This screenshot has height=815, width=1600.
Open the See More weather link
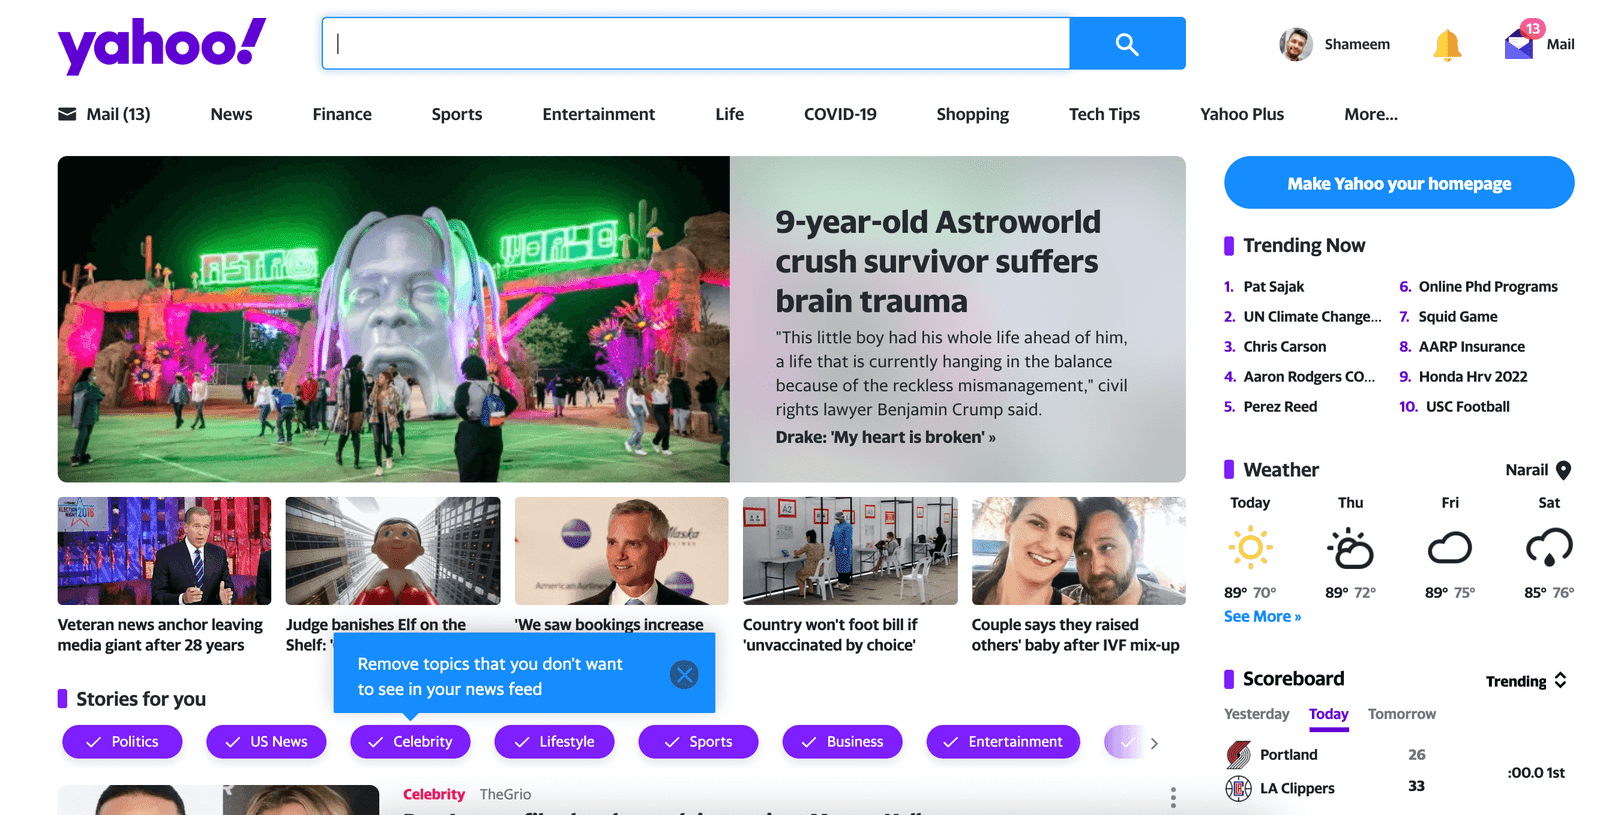point(1262,617)
